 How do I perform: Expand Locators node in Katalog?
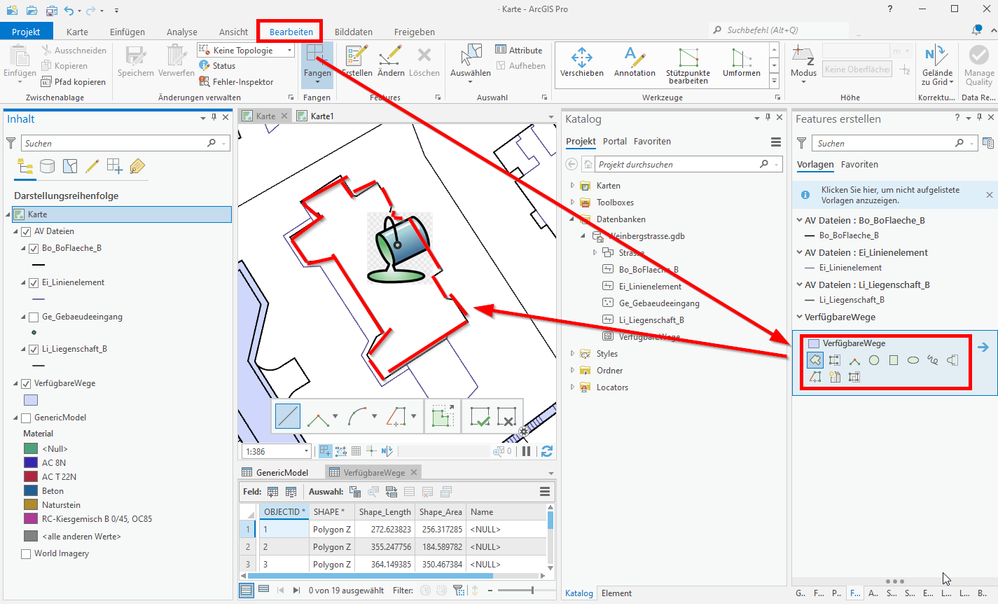(x=572, y=387)
